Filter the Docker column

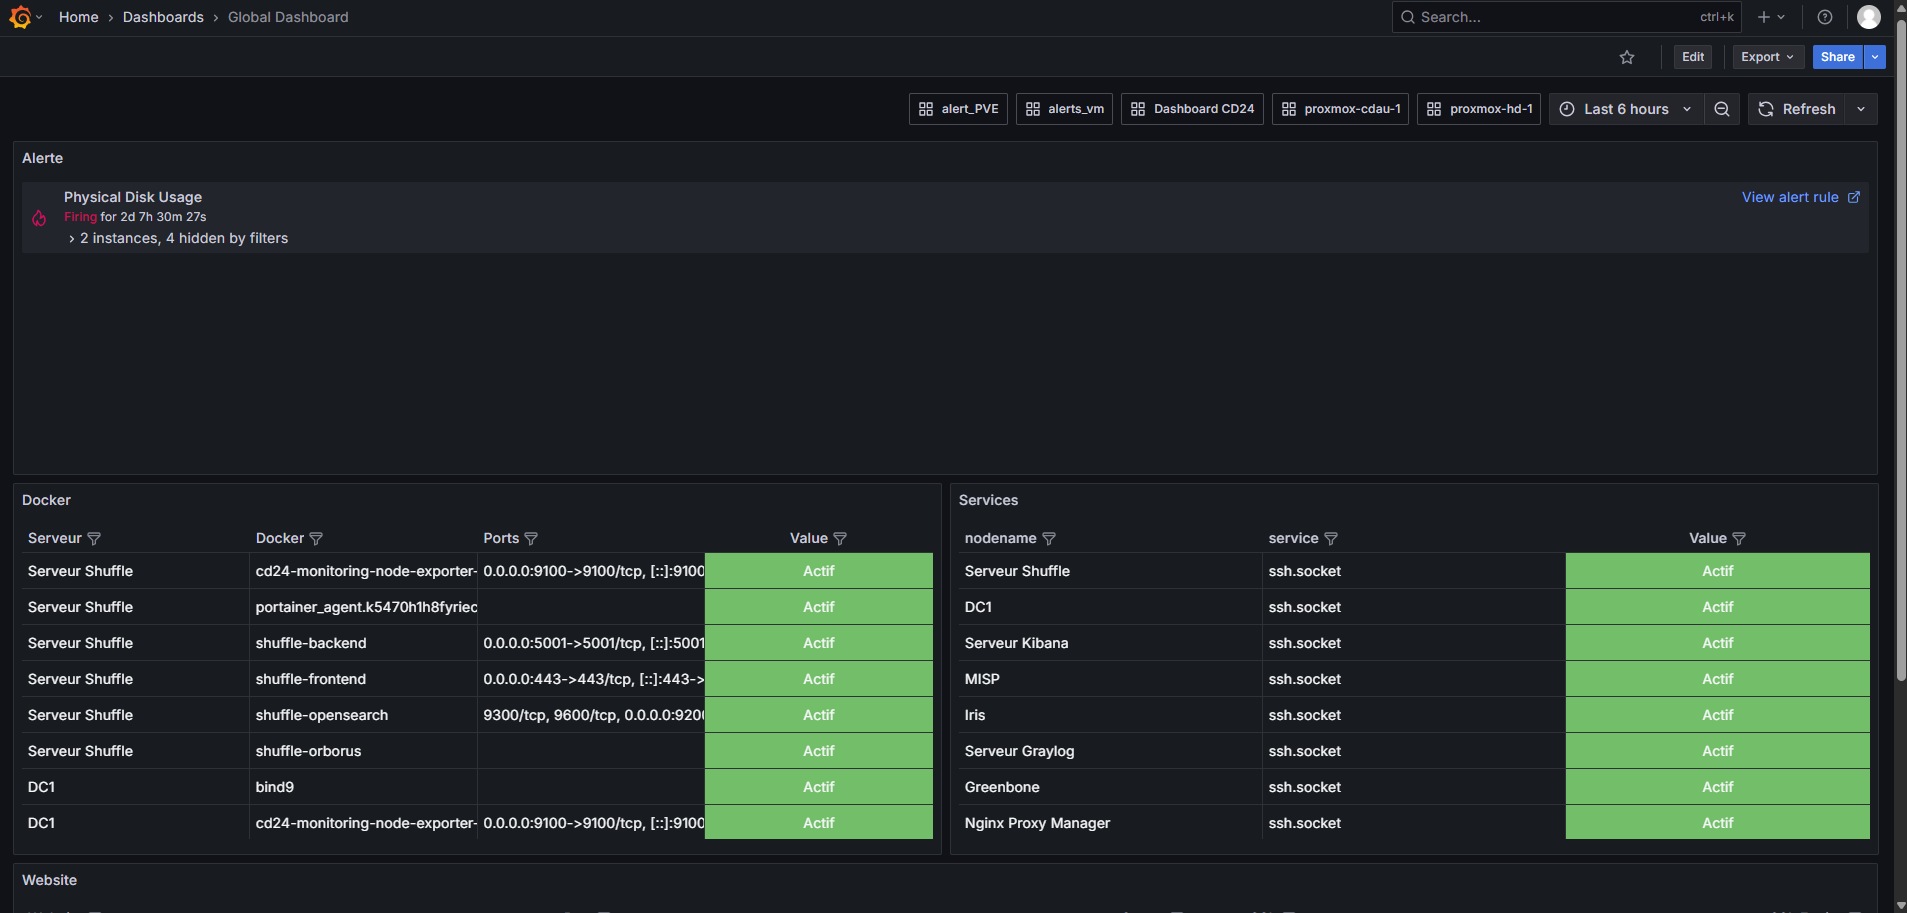pos(316,538)
